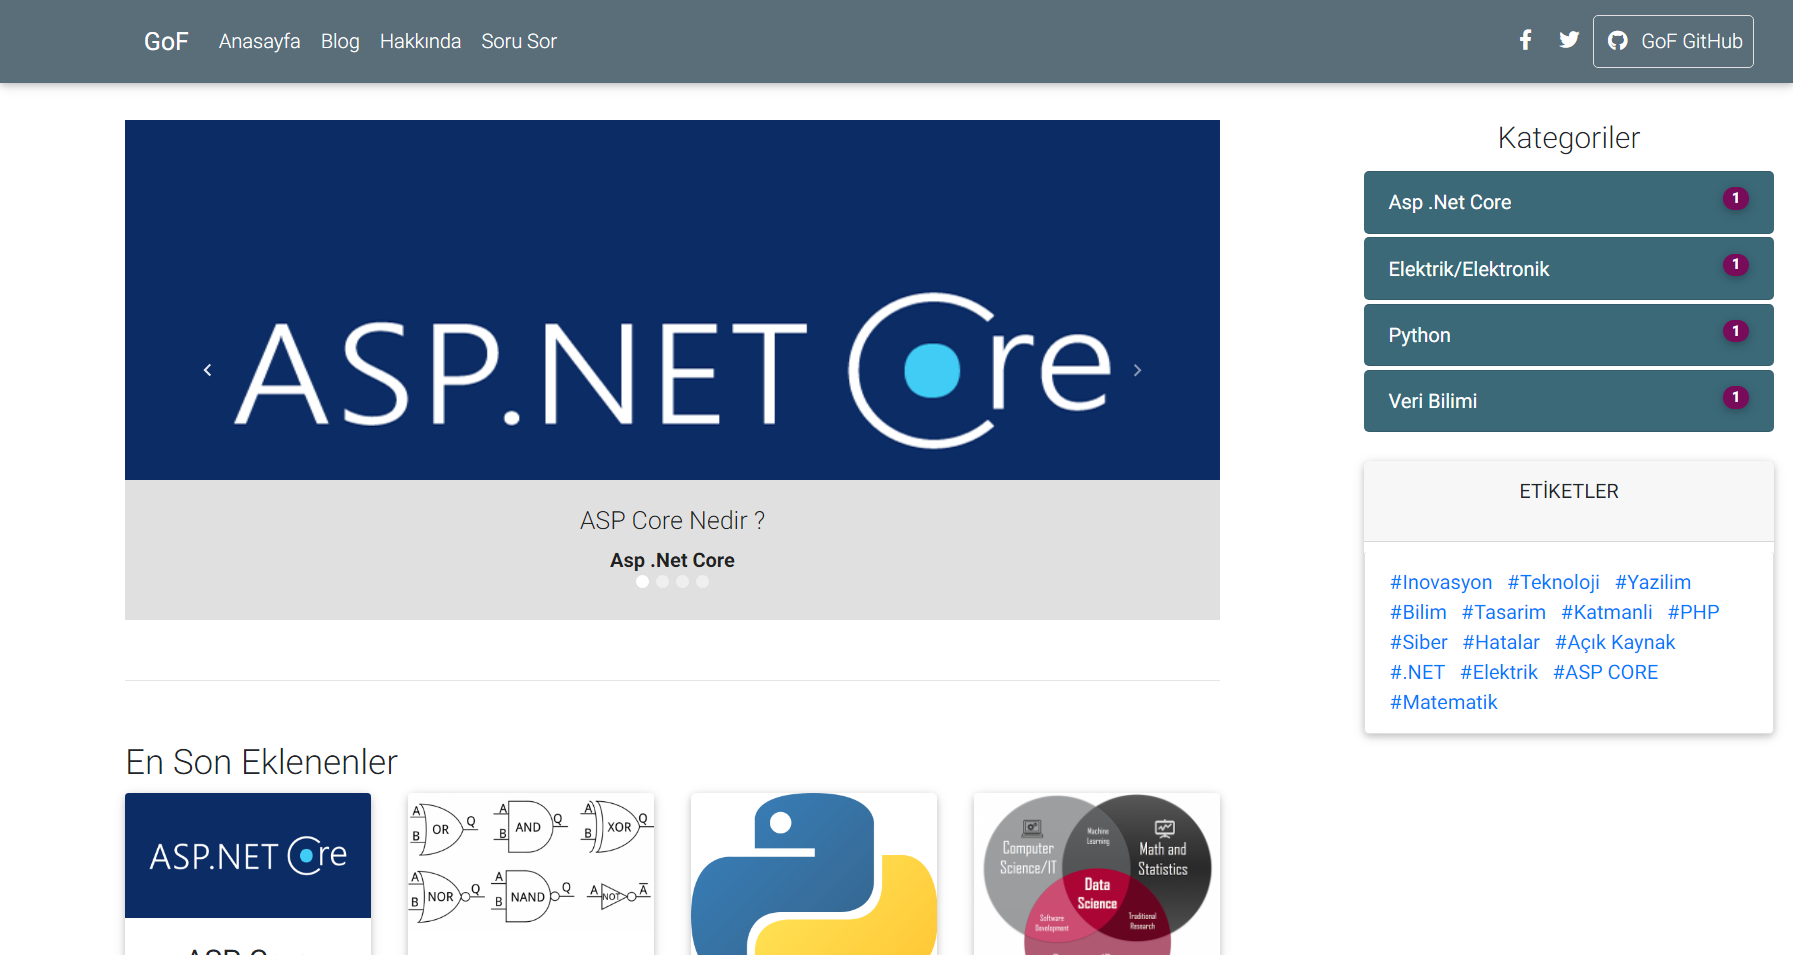Select the fourth carousel indicator dot
The height and width of the screenshot is (955, 1793).
coord(702,582)
